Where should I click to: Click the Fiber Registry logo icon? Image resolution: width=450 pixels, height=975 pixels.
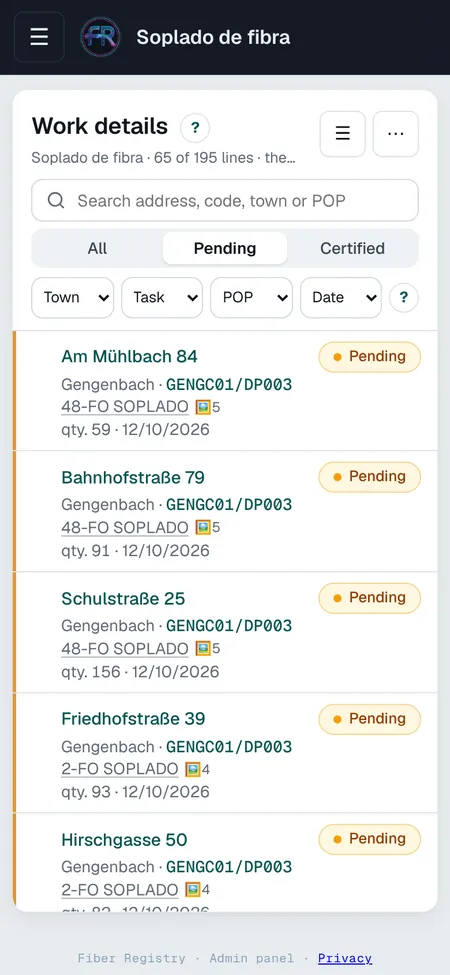tap(101, 37)
